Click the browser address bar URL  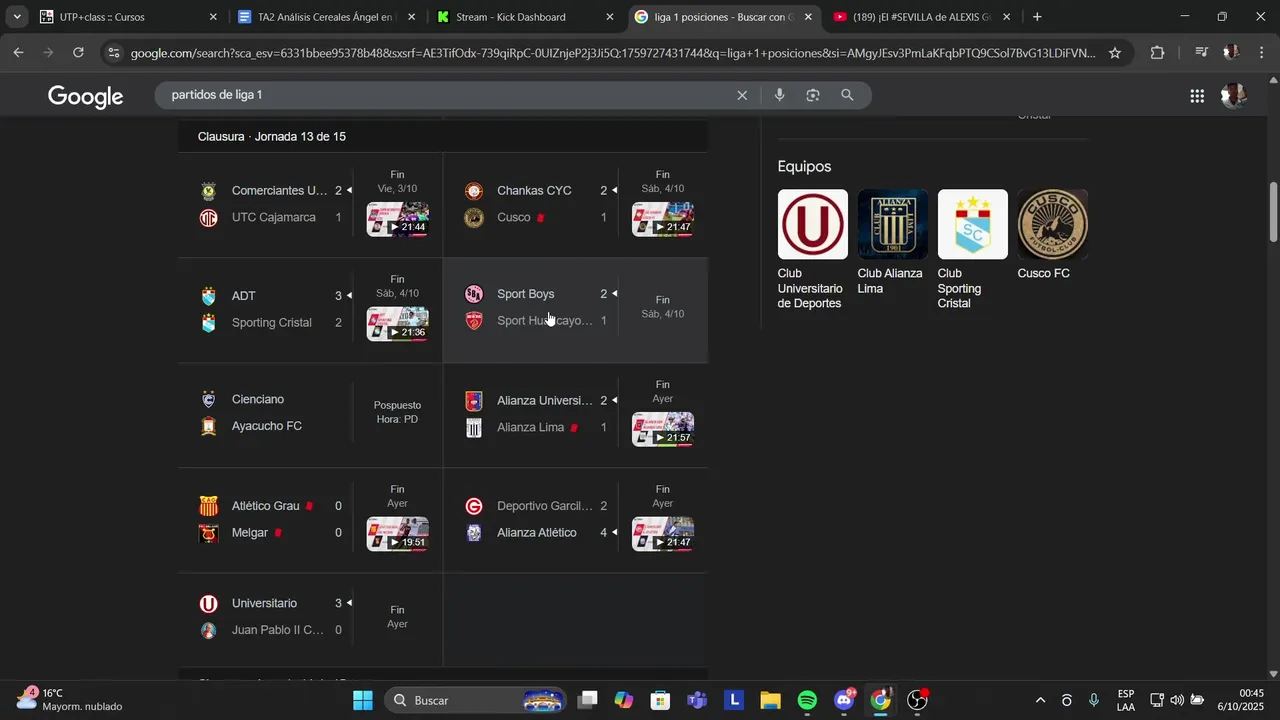tap(612, 53)
